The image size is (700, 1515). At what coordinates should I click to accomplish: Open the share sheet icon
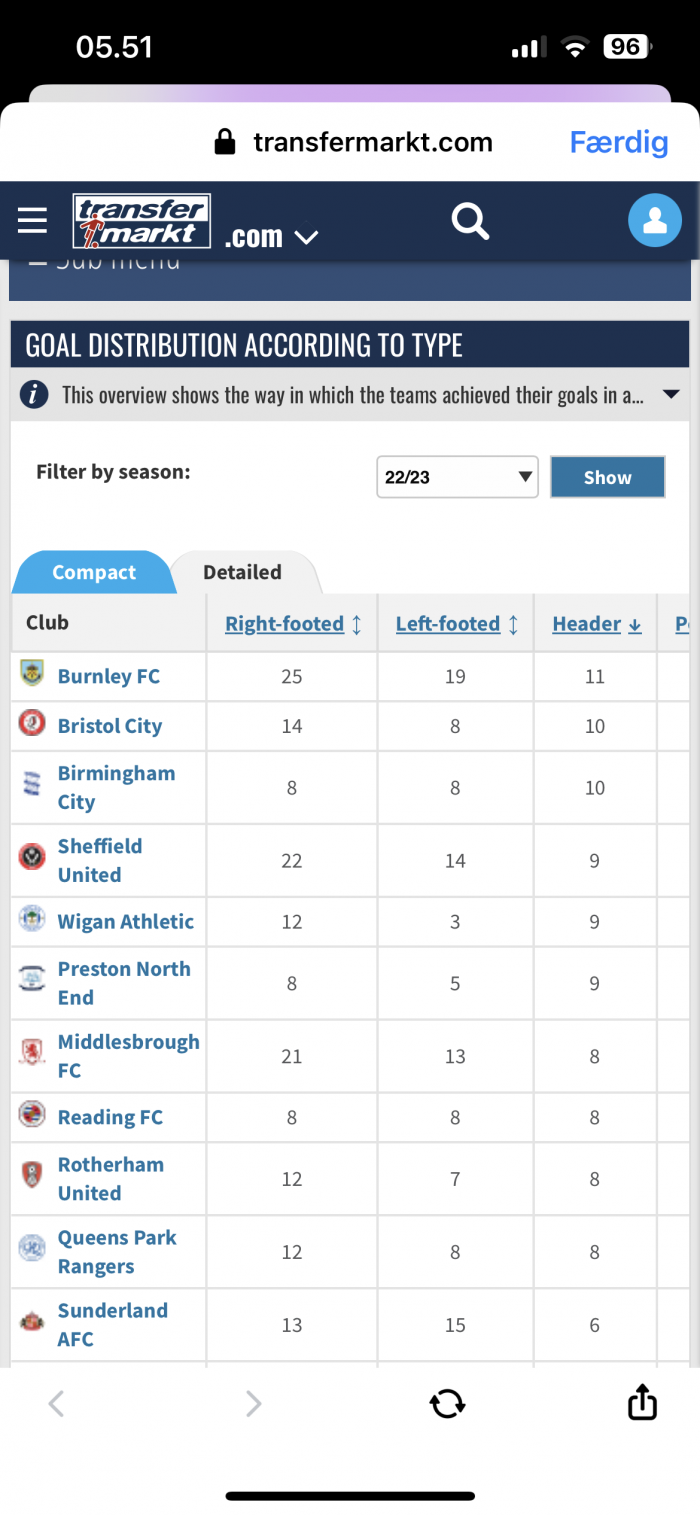[642, 1402]
